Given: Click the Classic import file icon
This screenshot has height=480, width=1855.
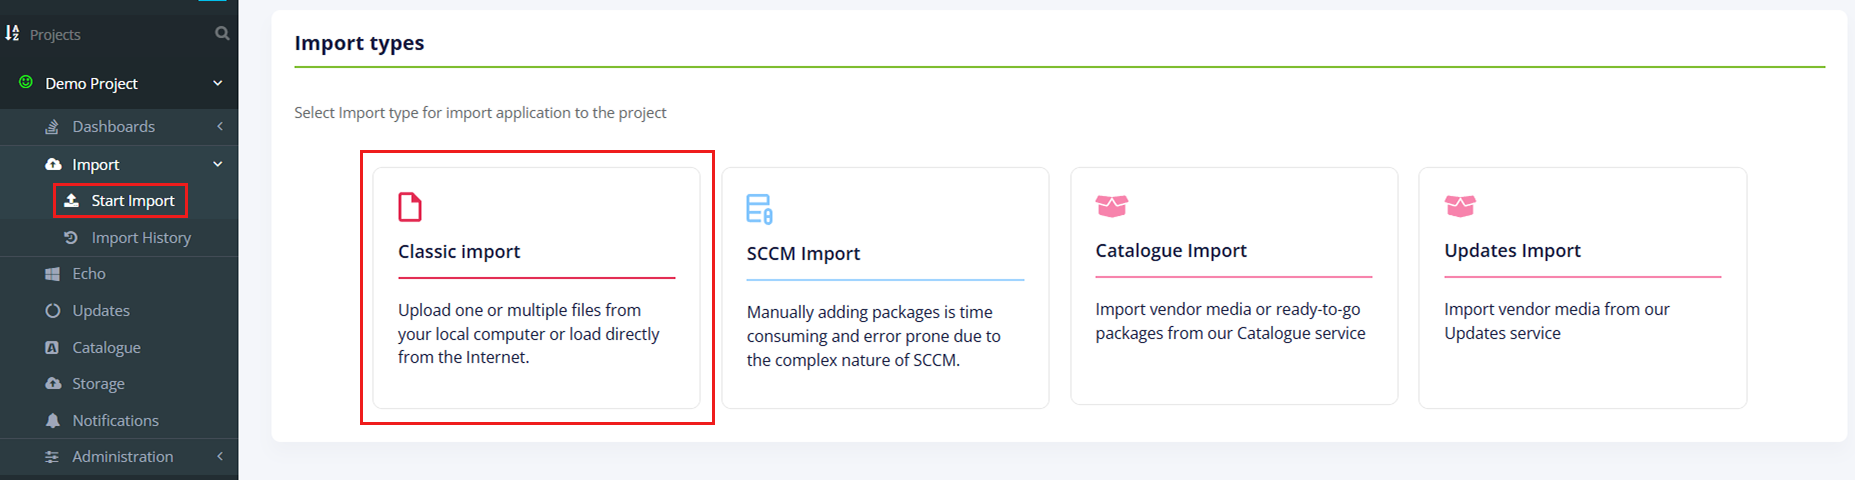Looking at the screenshot, I should coord(410,207).
